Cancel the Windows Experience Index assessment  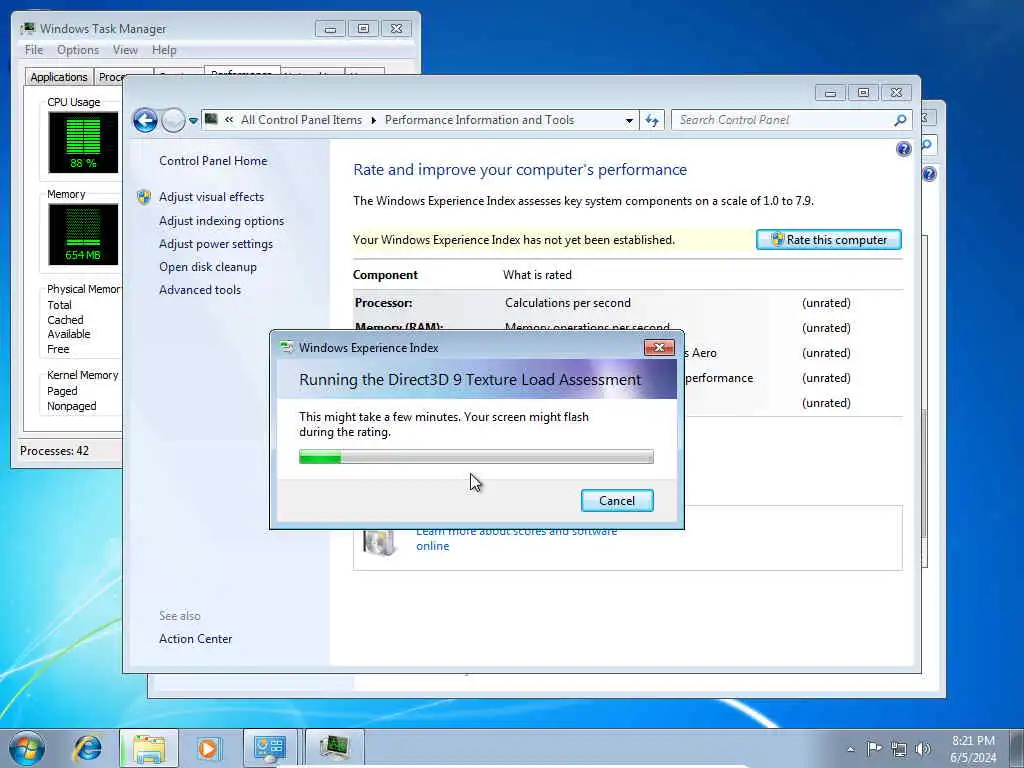click(616, 501)
